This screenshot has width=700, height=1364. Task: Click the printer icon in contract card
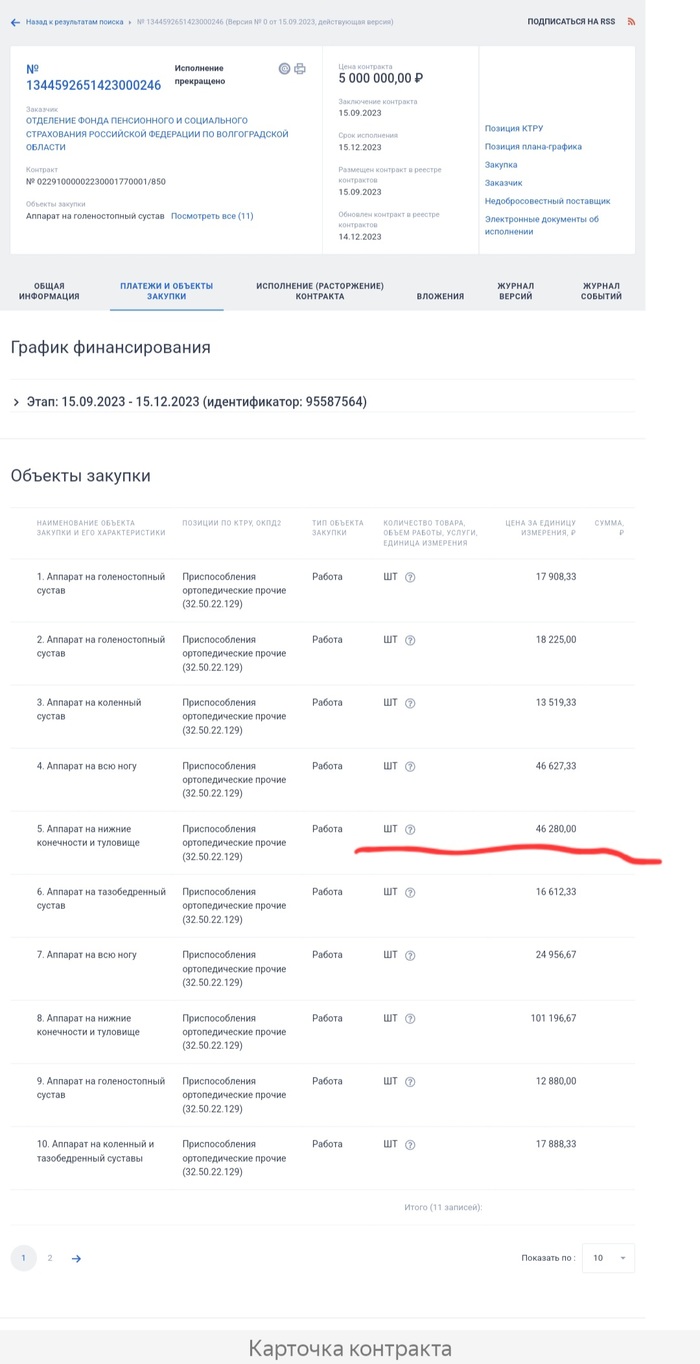[x=300, y=69]
